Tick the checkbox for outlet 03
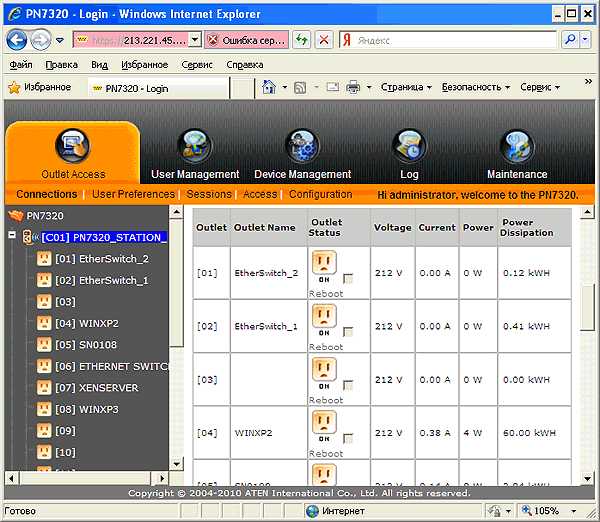The image size is (600, 522). click(347, 385)
